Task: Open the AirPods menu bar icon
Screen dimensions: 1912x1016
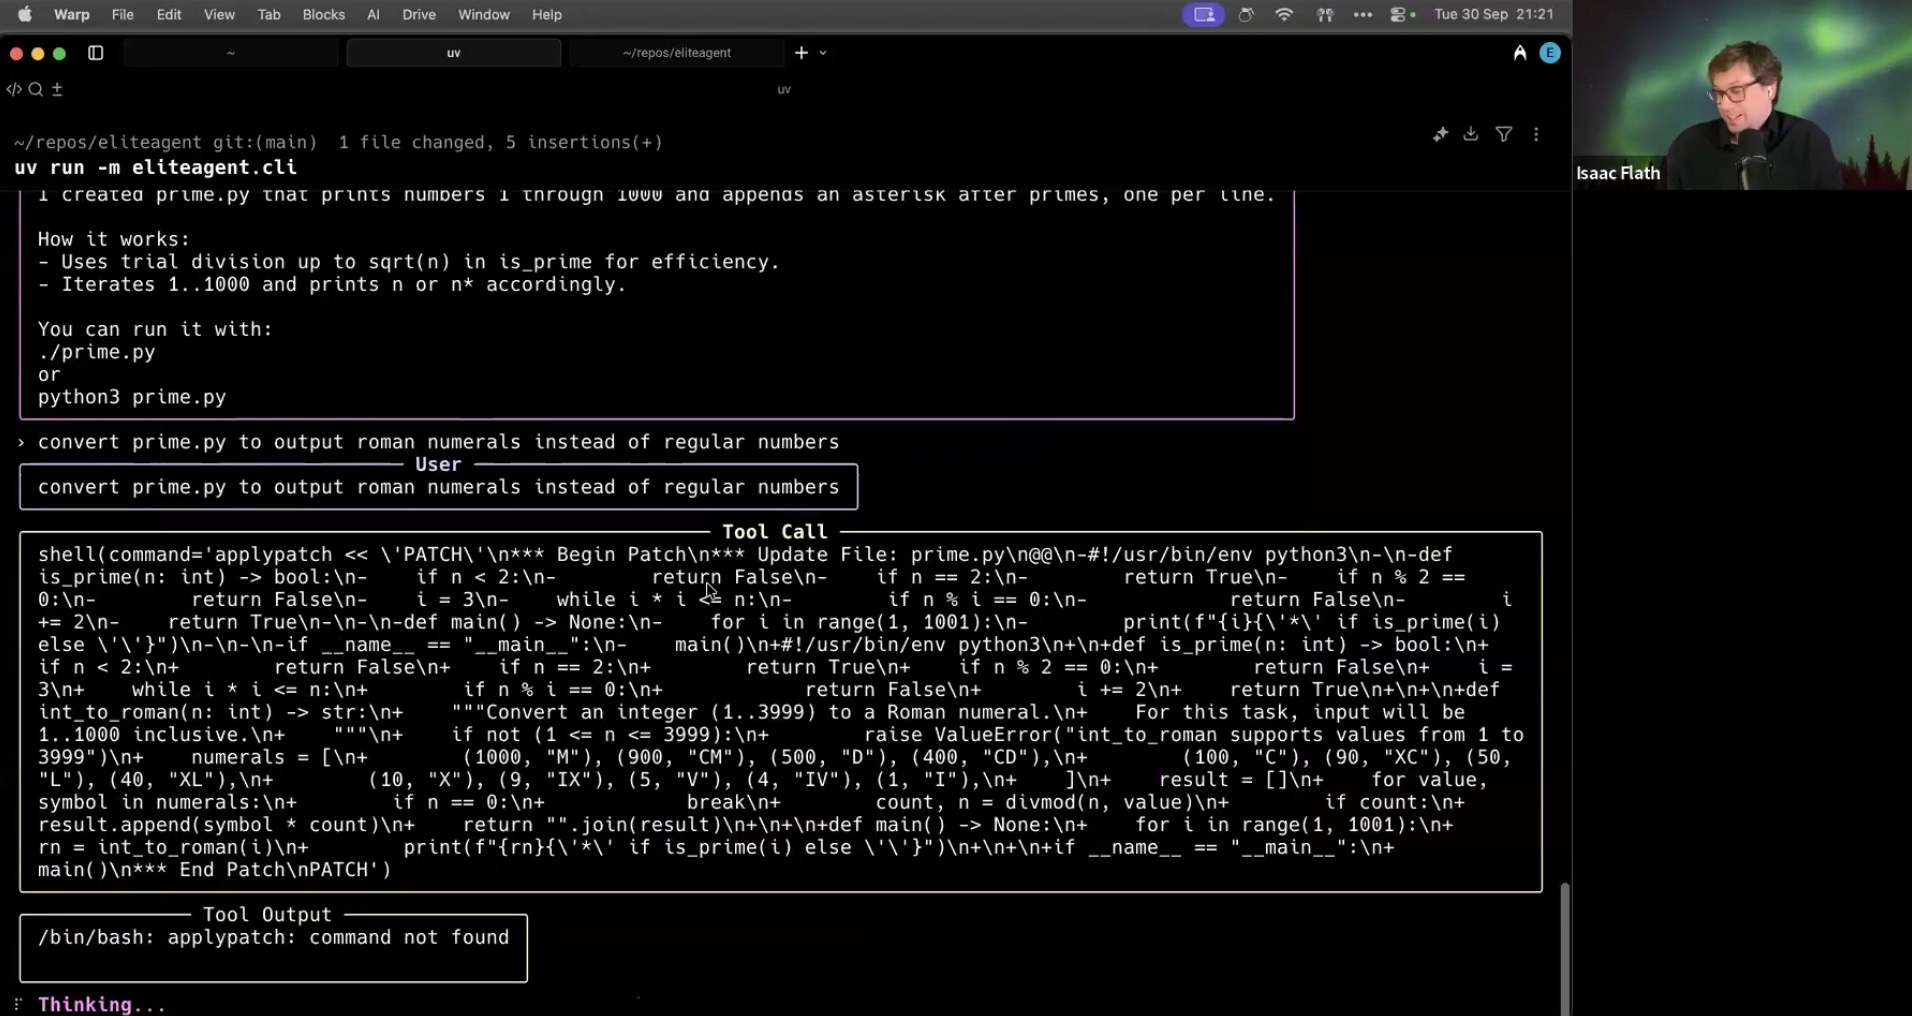Action: (x=1325, y=14)
